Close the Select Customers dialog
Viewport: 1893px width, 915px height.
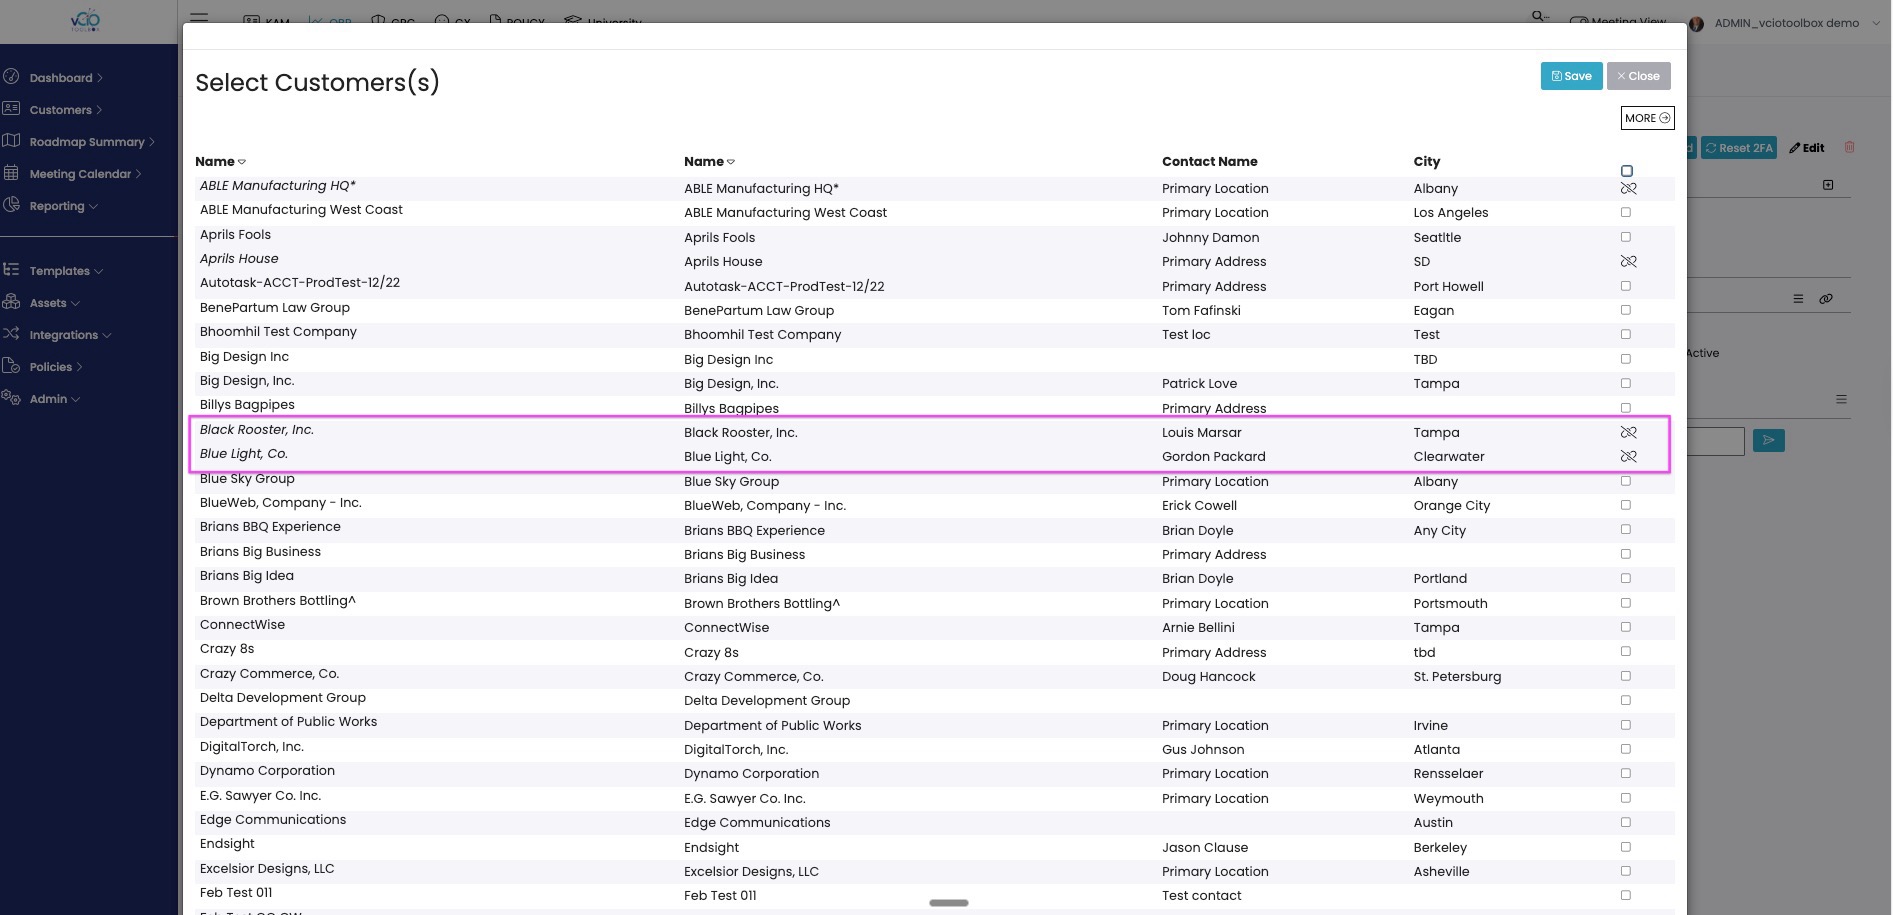pos(1638,76)
